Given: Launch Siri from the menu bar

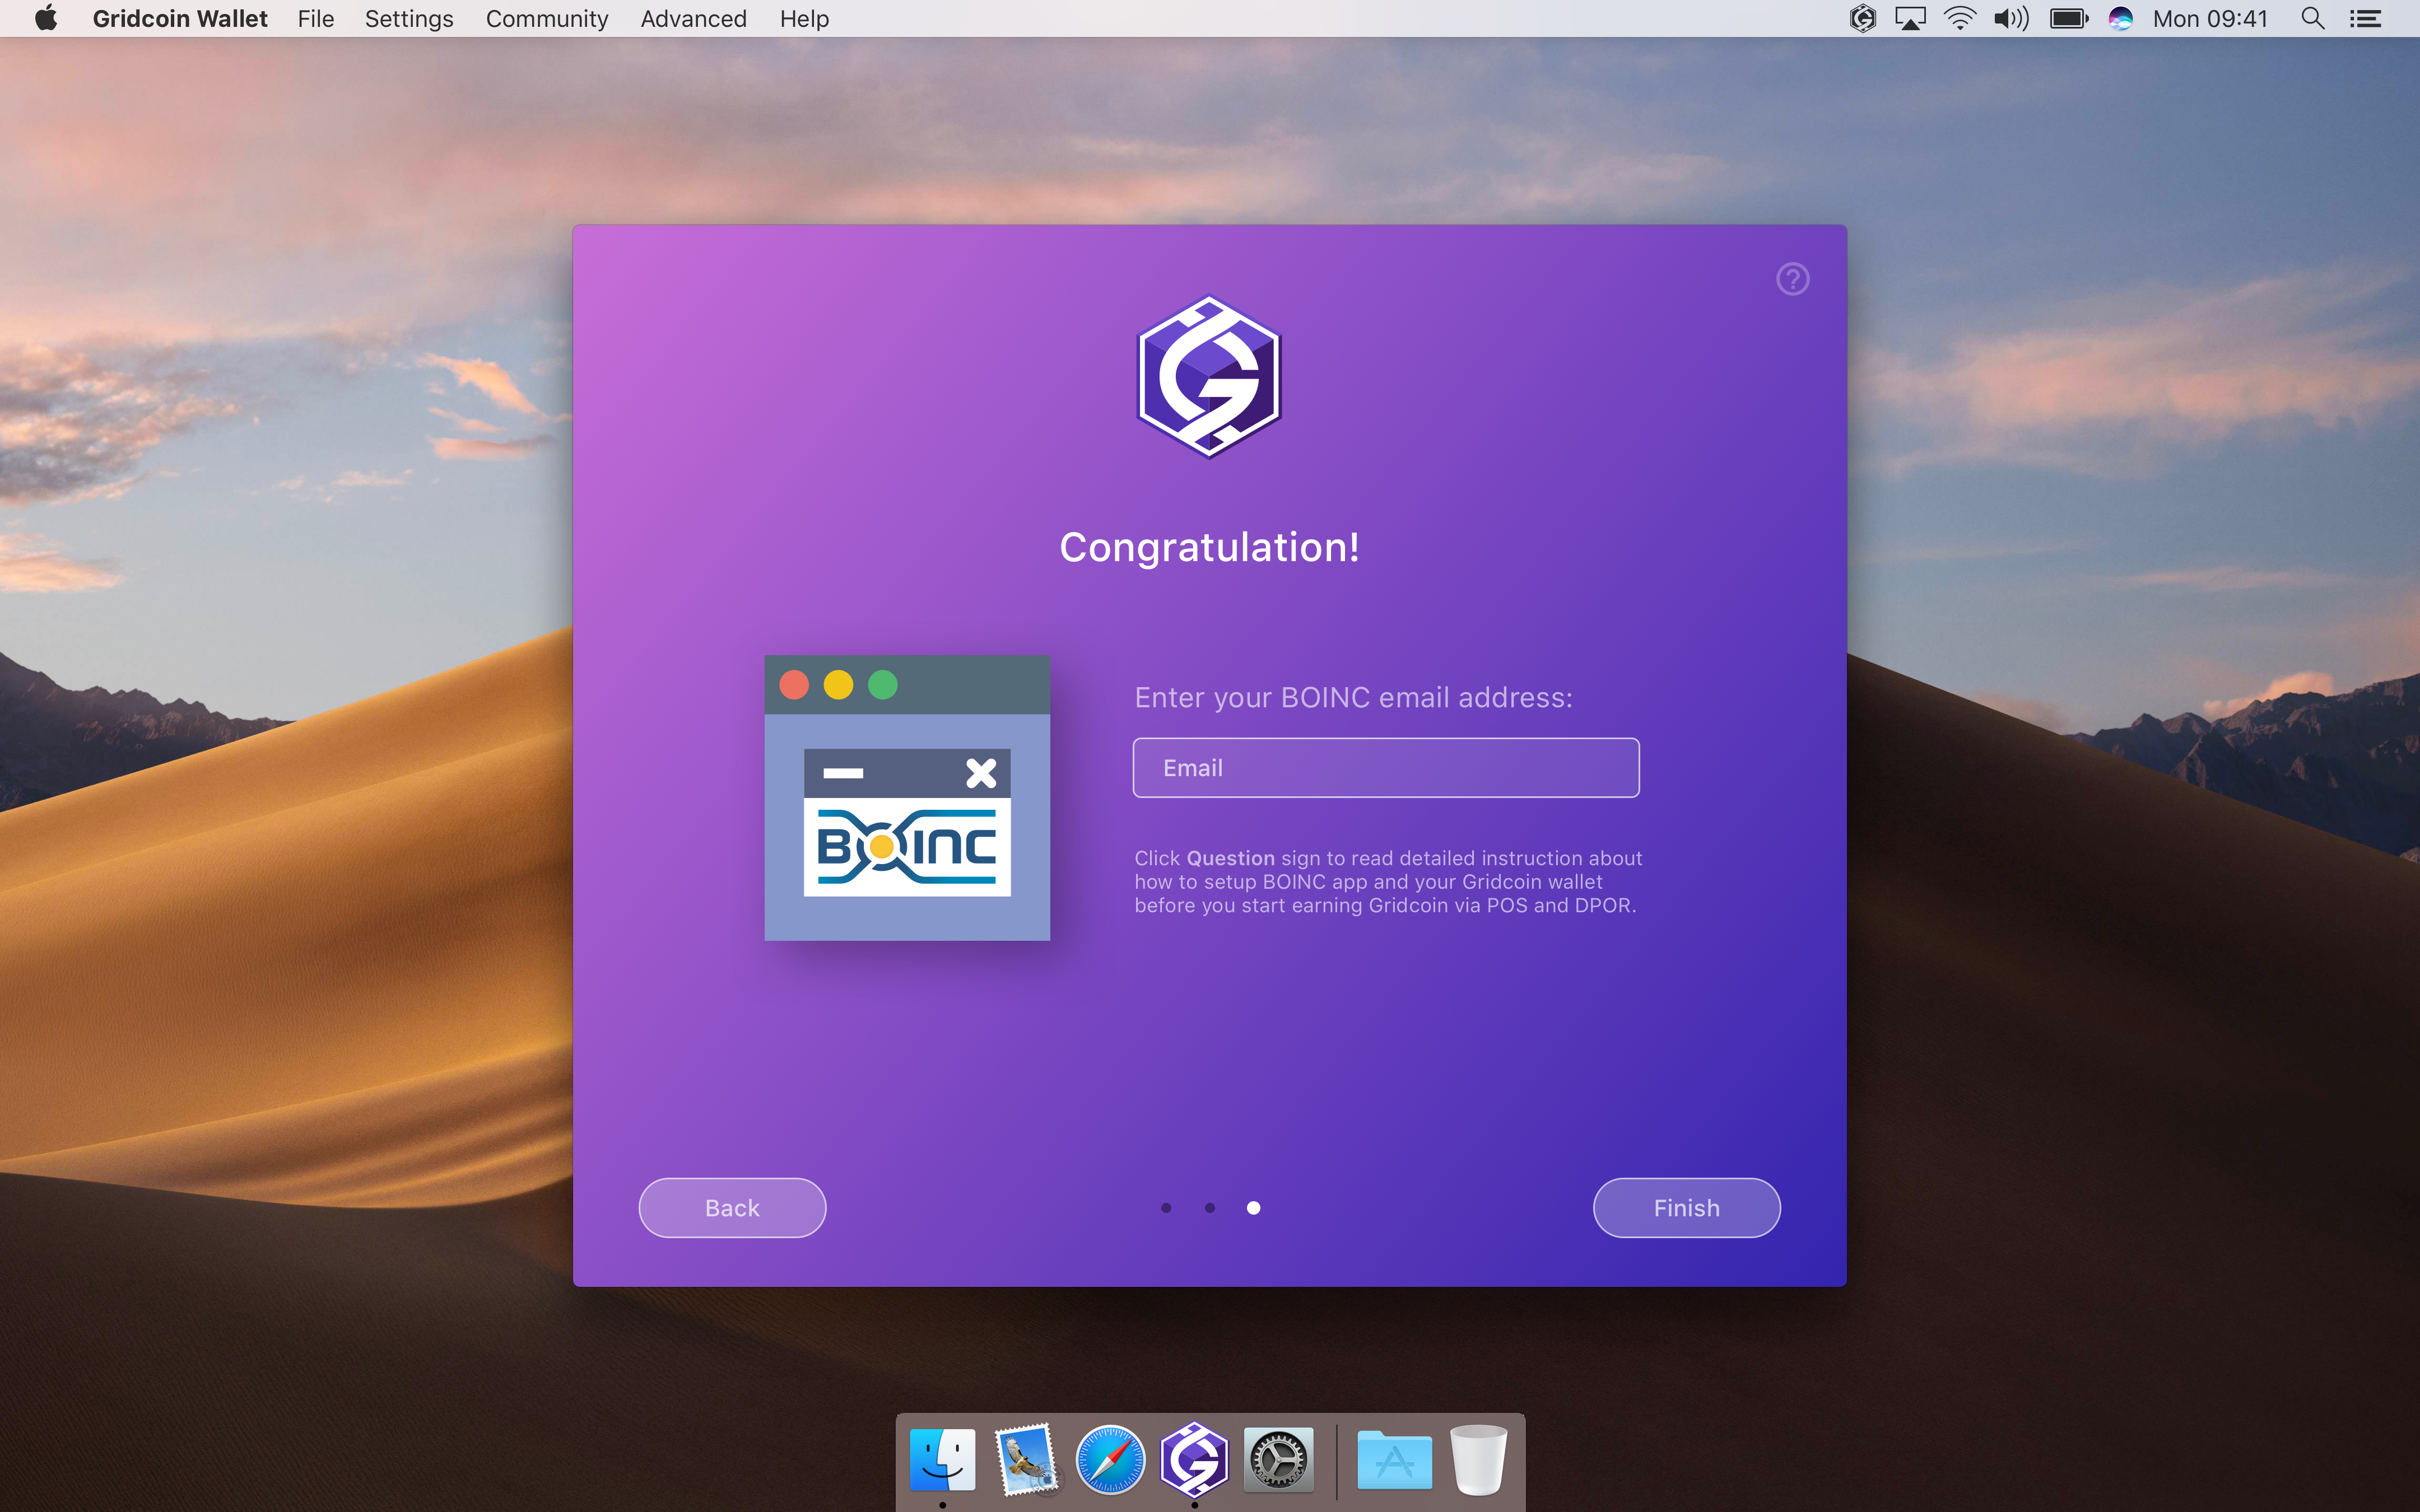Looking at the screenshot, I should (x=2120, y=18).
